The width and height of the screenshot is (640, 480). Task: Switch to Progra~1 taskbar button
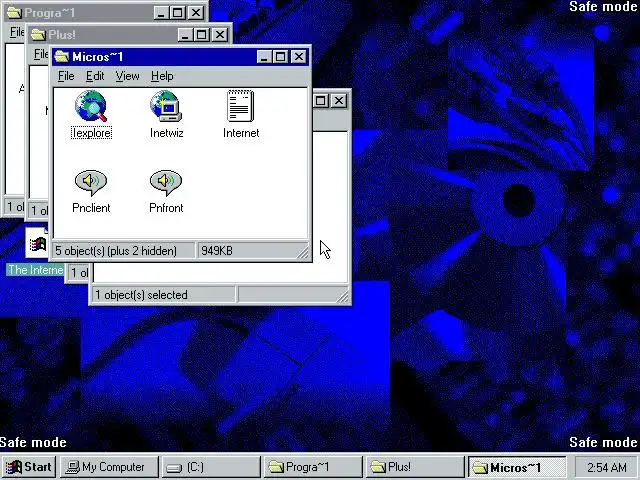pyautogui.click(x=313, y=467)
